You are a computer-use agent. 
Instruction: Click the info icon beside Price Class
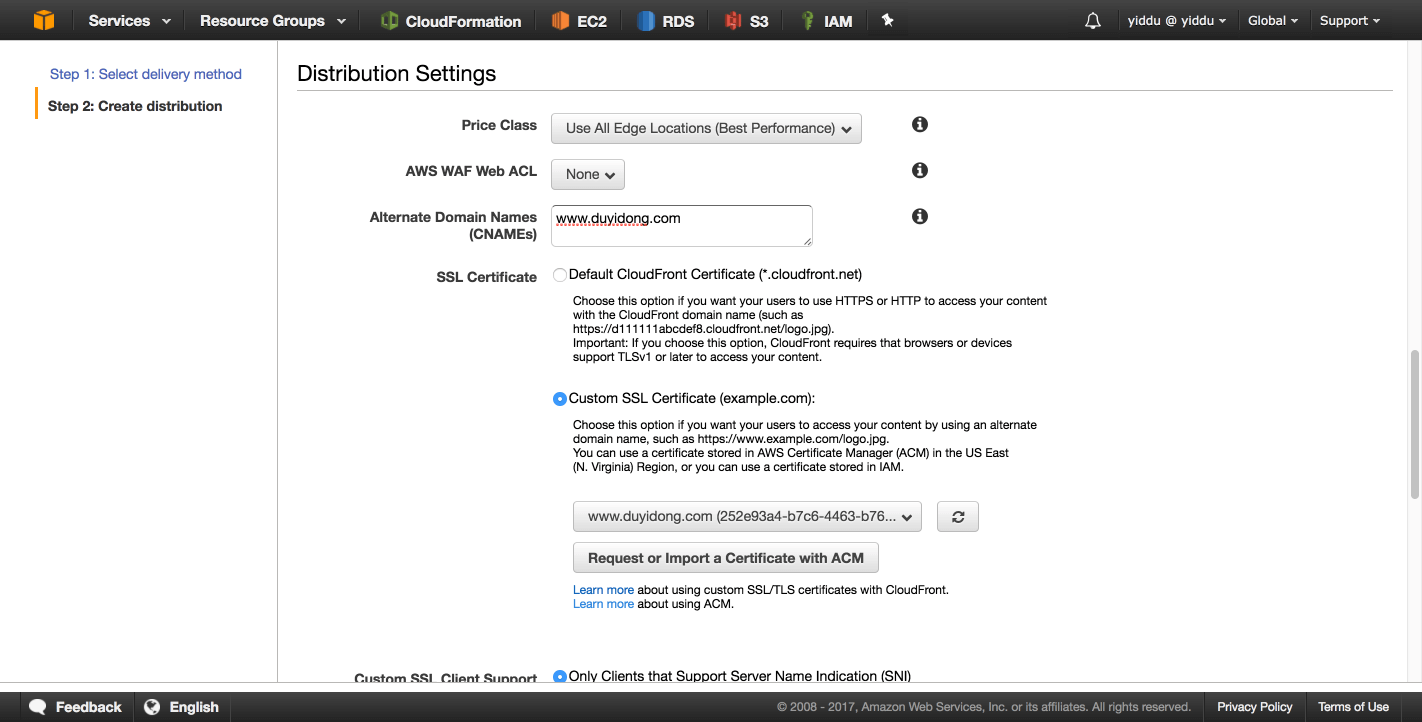click(920, 124)
